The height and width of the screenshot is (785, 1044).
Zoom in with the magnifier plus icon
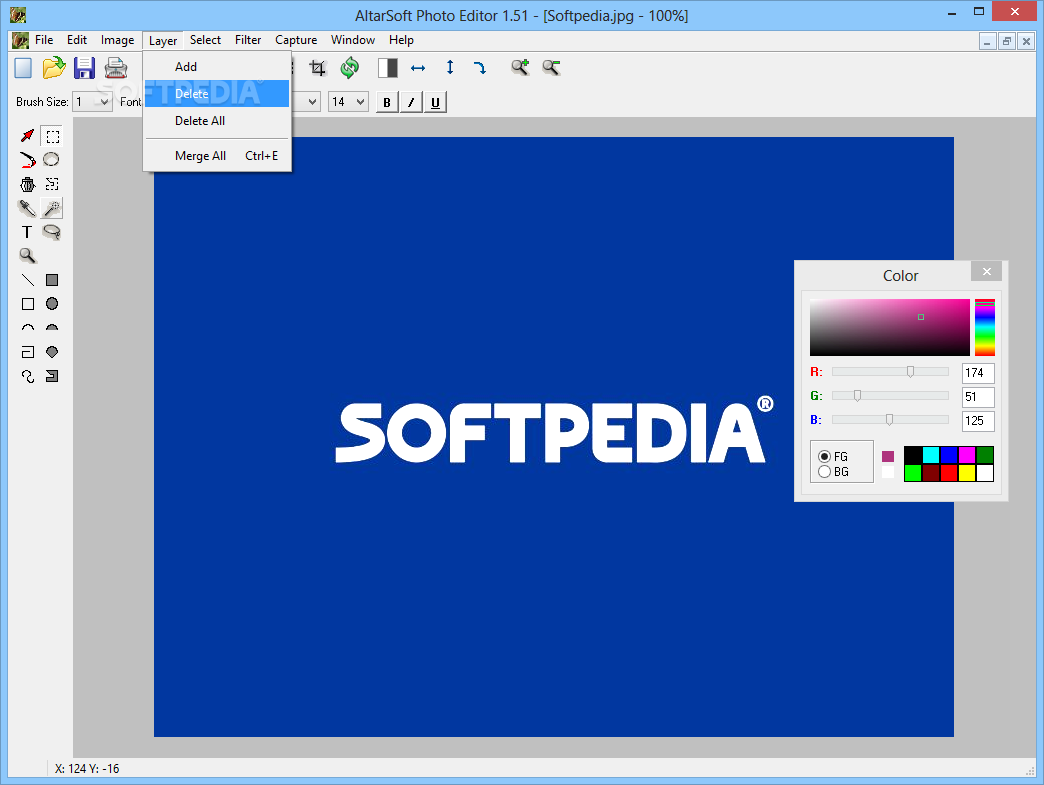click(520, 67)
